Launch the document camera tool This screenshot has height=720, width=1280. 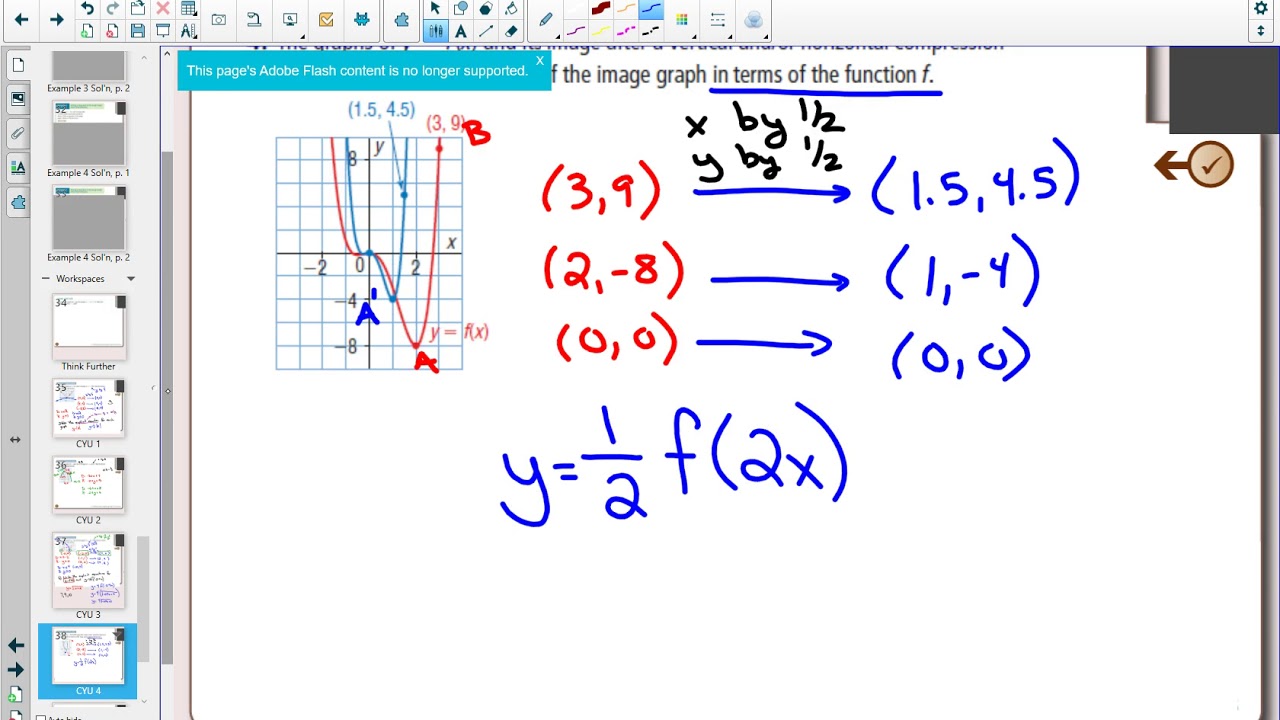click(x=254, y=20)
